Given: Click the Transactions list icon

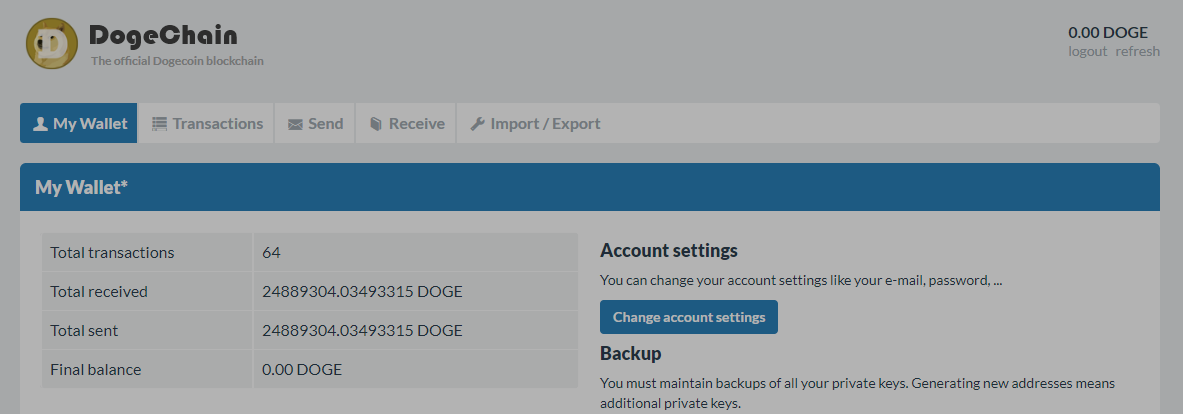Looking at the screenshot, I should pyautogui.click(x=159, y=124).
